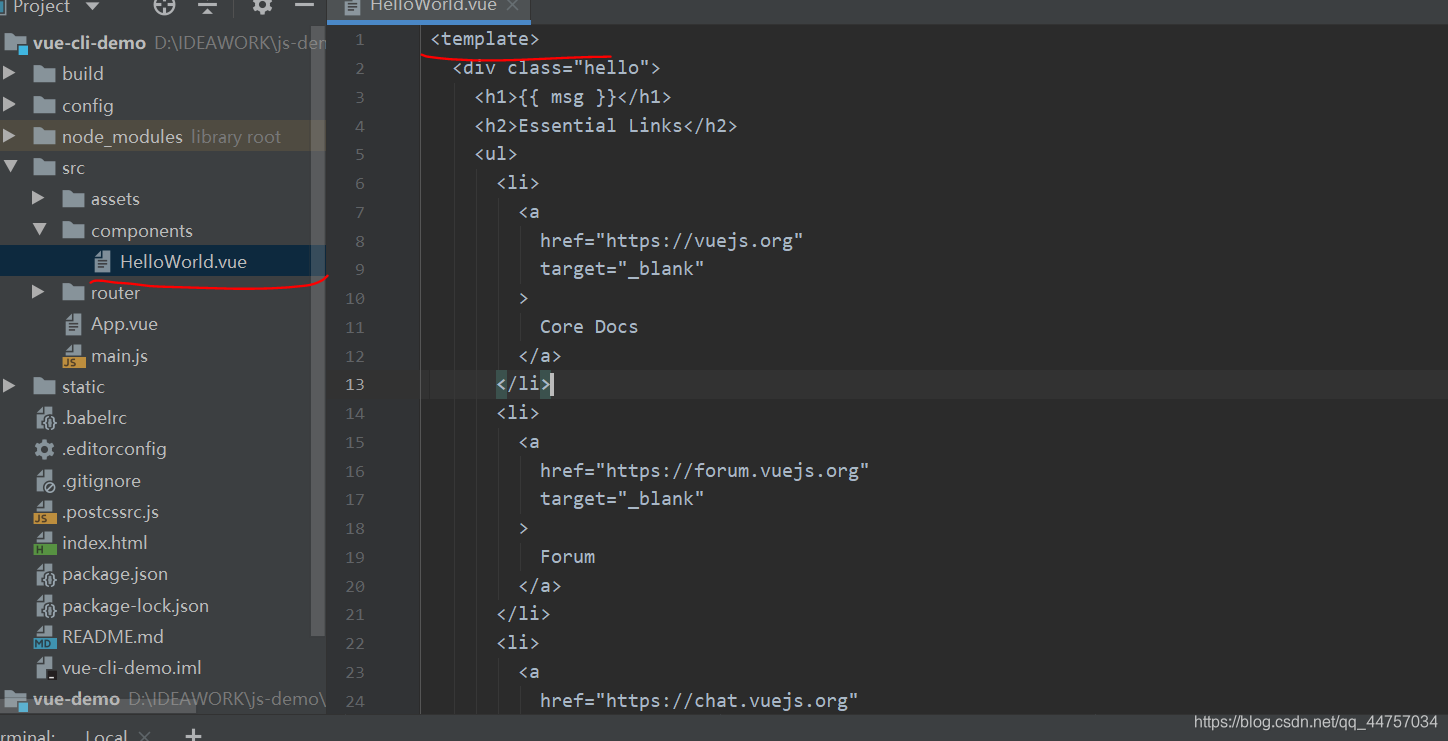Click the index.html file icon
1448x741 pixels.
click(x=44, y=543)
